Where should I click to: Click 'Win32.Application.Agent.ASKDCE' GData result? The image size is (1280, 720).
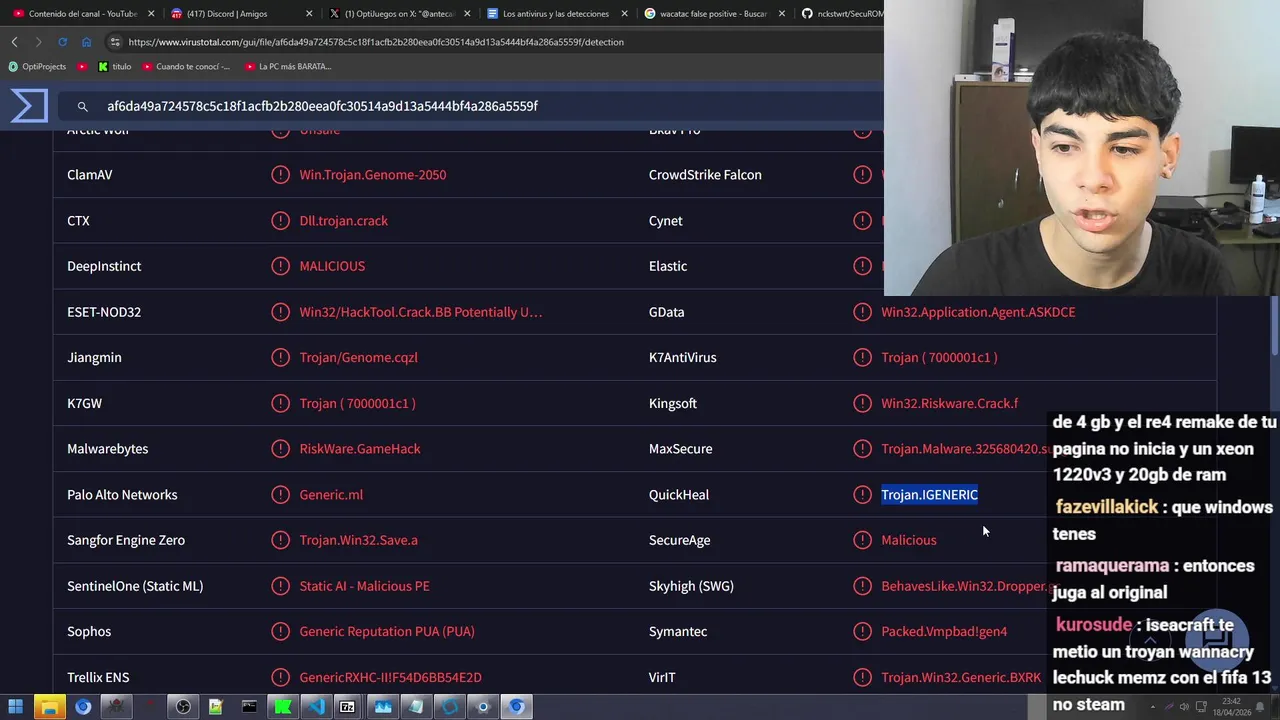(978, 312)
